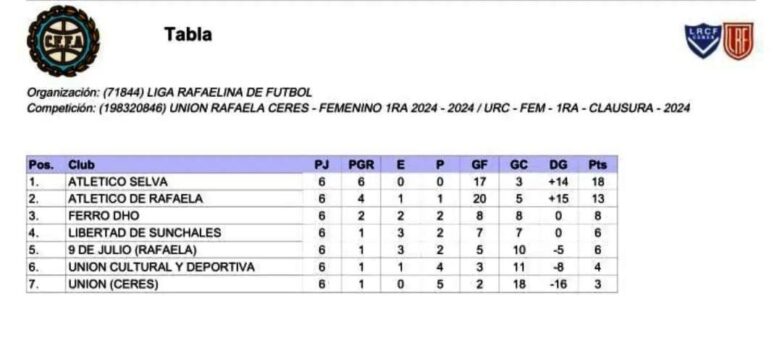The height and width of the screenshot is (361, 782).
Task: Click LIBERTAD DE SUNCHALES club cell
Action: point(145,233)
